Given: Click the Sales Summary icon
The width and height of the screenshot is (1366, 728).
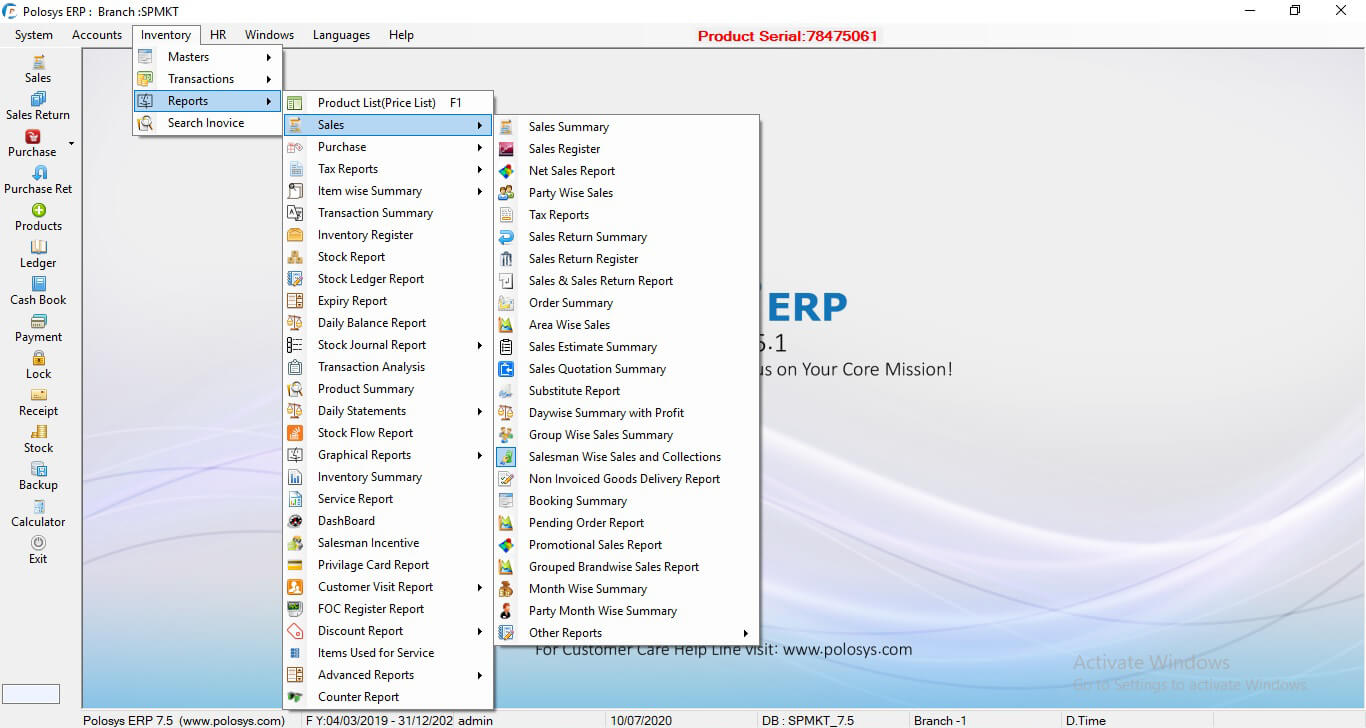Looking at the screenshot, I should pyautogui.click(x=507, y=127).
